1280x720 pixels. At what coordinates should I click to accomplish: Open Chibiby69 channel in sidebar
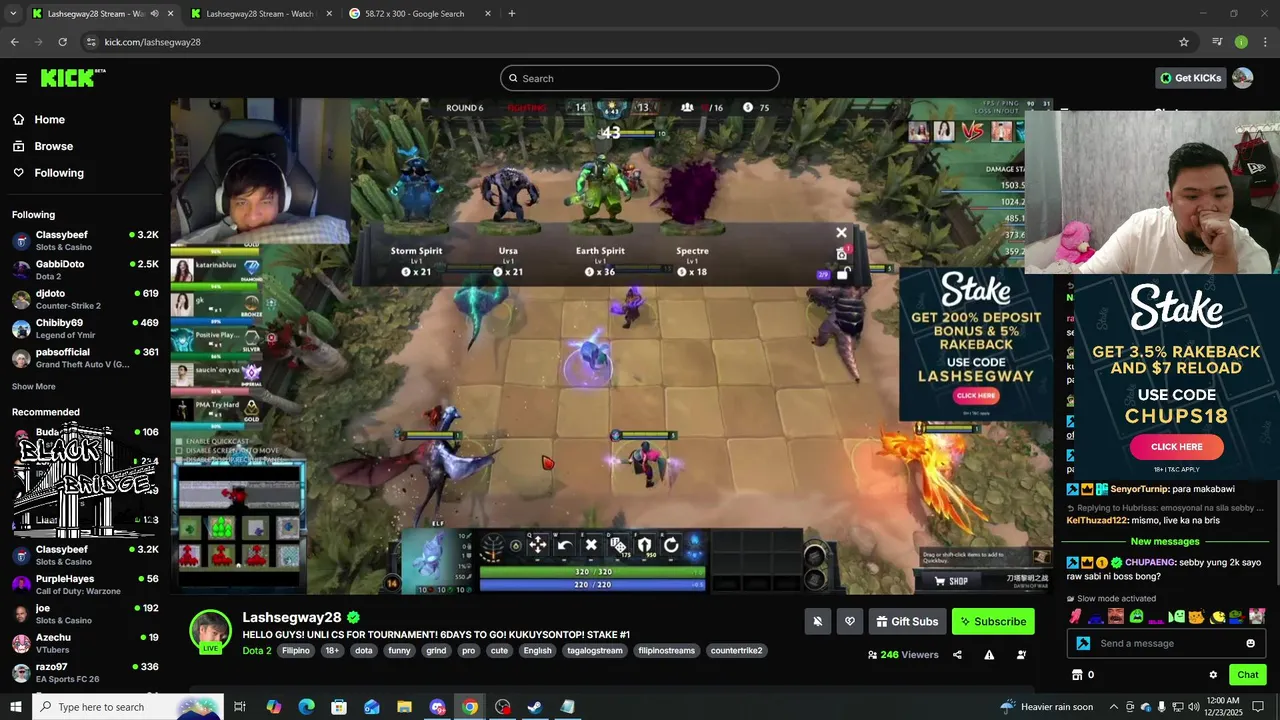click(x=85, y=328)
